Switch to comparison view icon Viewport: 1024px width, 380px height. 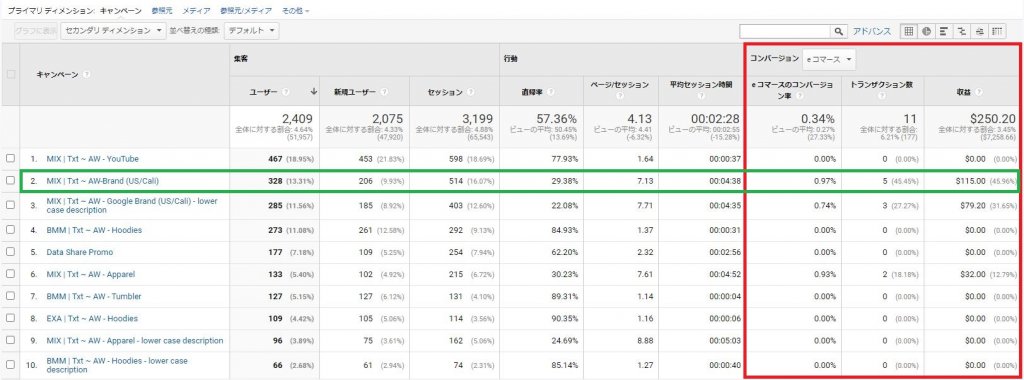[x=961, y=31]
